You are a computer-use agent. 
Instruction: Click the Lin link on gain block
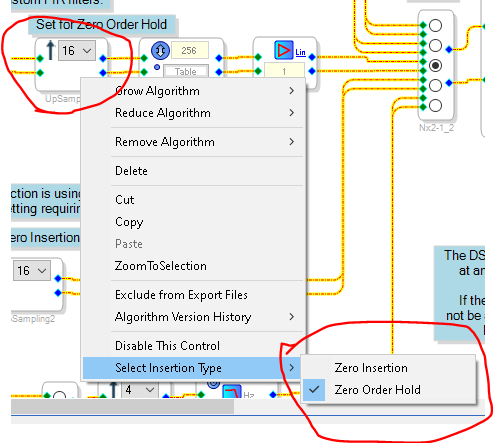pos(300,52)
